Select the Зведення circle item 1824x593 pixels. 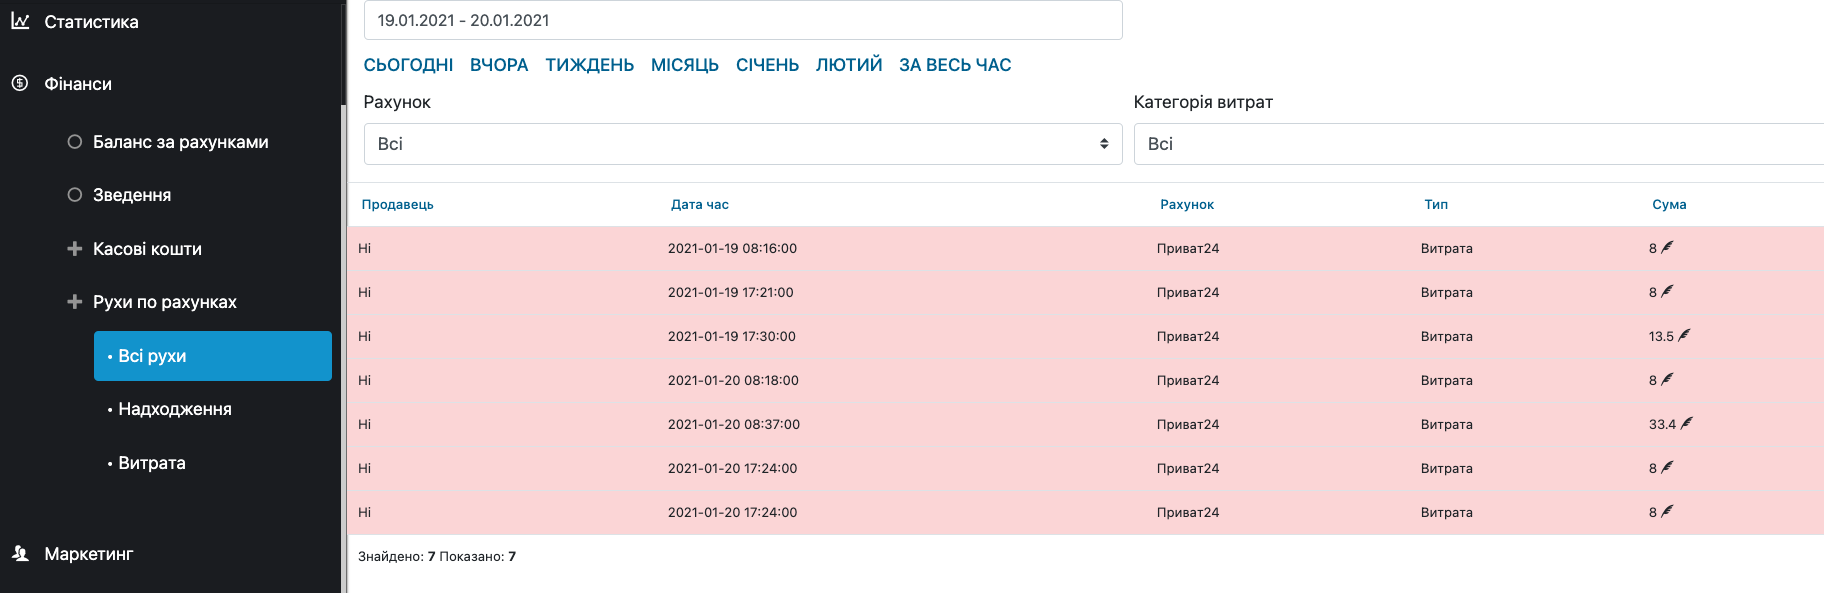click(74, 195)
